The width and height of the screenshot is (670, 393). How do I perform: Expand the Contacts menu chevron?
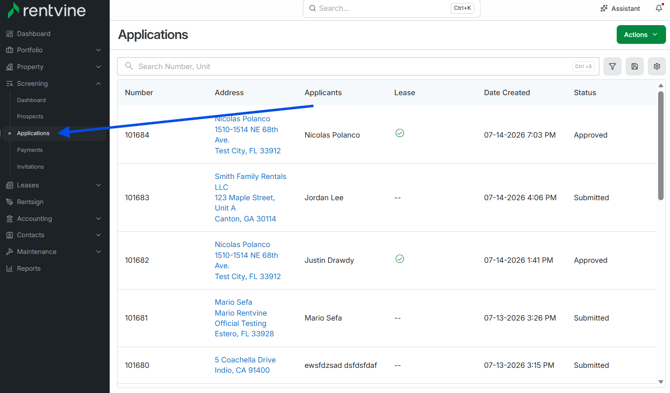click(98, 235)
